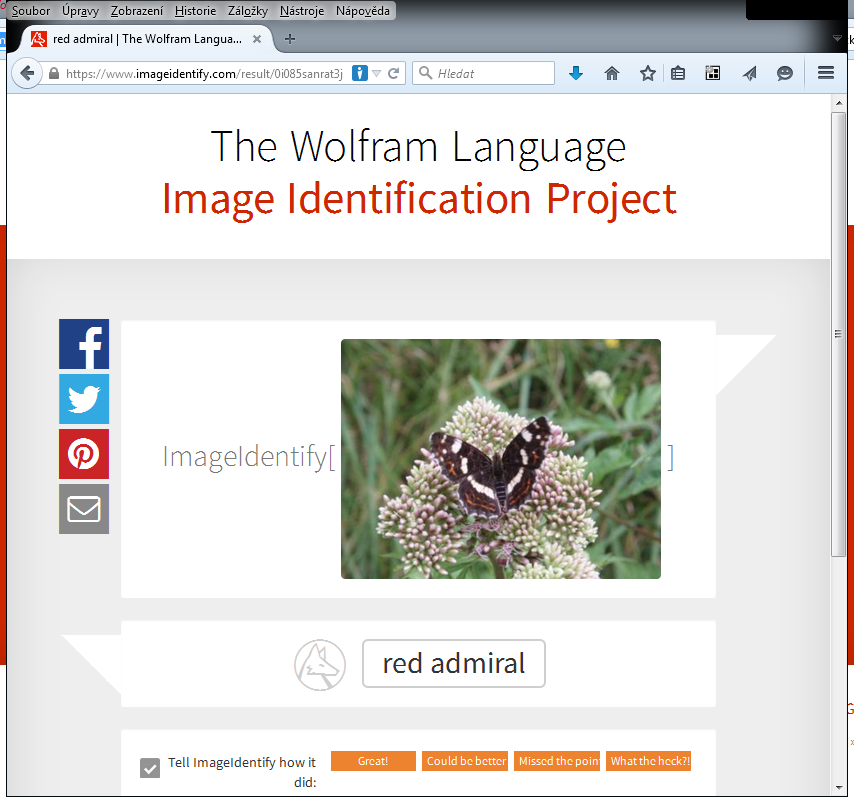Open the Nástroje menu
The height and width of the screenshot is (803, 854).
click(x=302, y=11)
